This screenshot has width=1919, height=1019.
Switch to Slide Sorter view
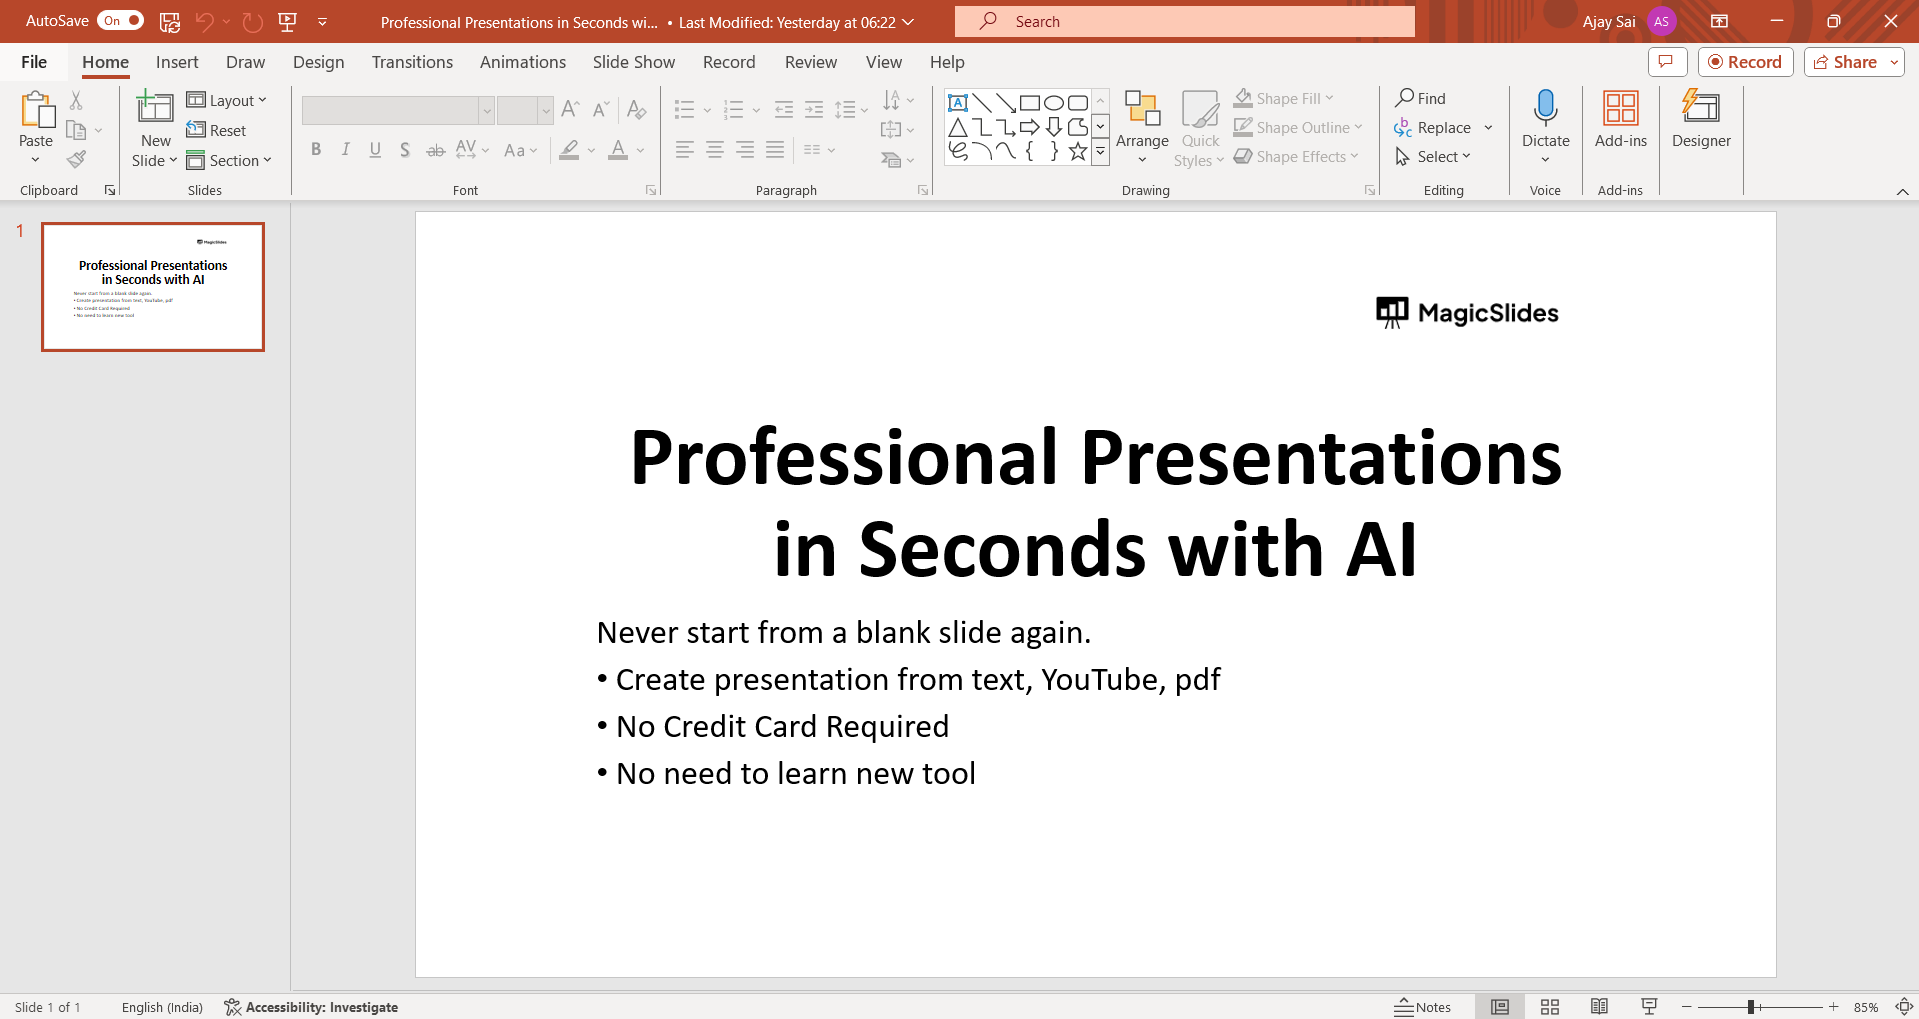click(1550, 1007)
